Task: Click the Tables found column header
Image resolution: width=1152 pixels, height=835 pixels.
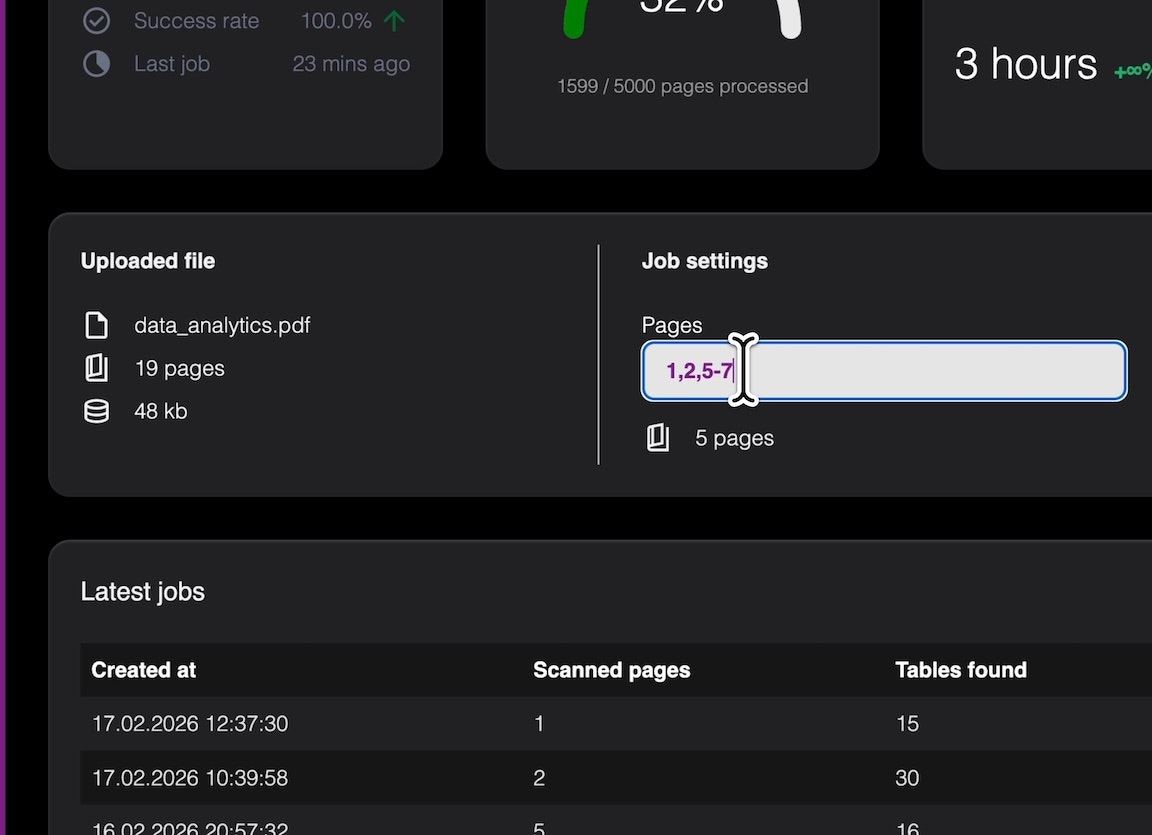Action: tap(960, 670)
